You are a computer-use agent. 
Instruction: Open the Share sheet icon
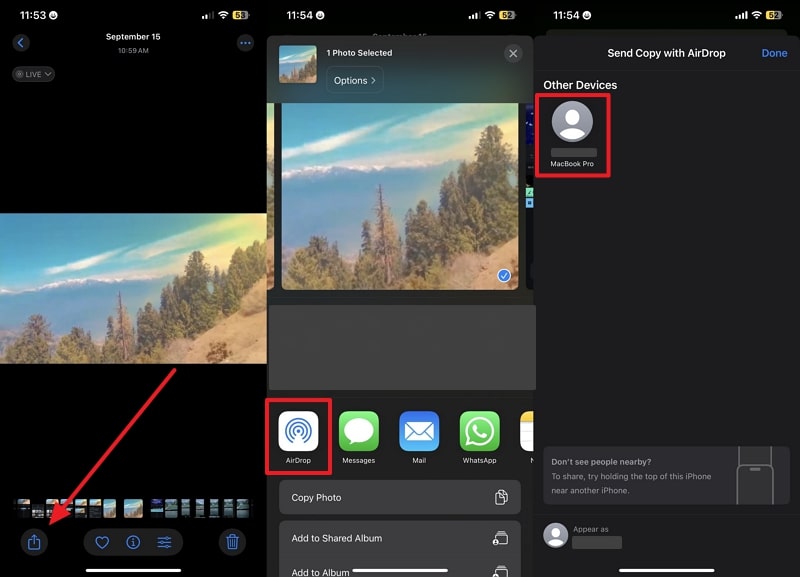click(x=34, y=541)
